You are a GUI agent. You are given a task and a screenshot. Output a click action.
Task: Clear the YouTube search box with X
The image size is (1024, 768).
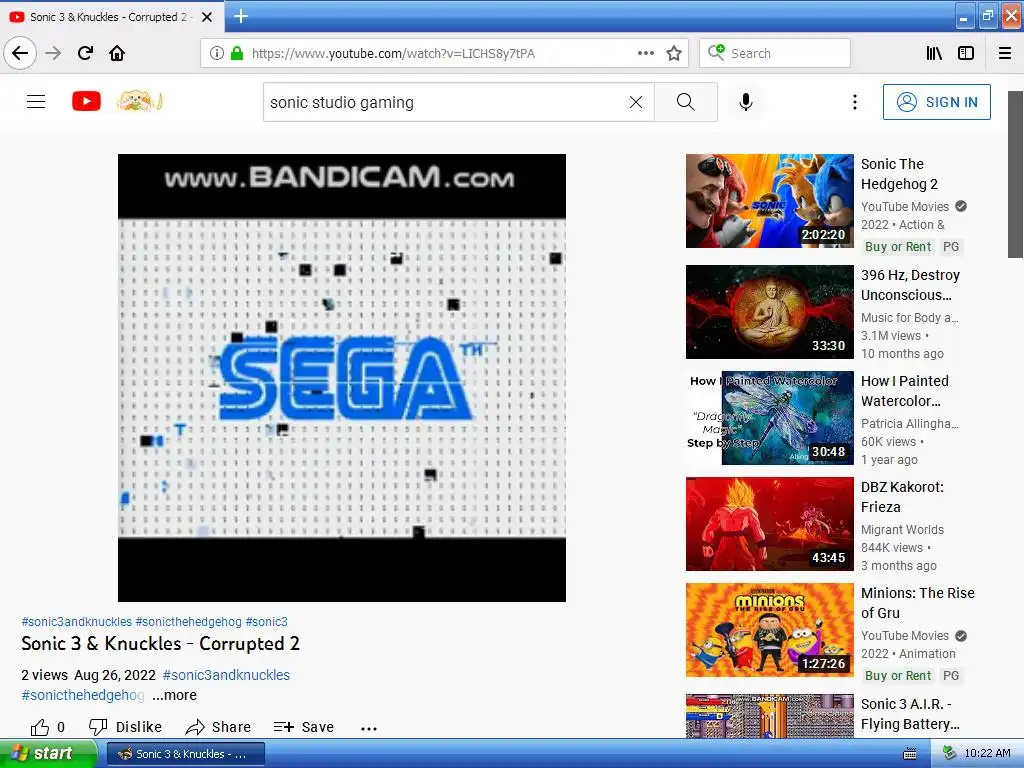[635, 102]
